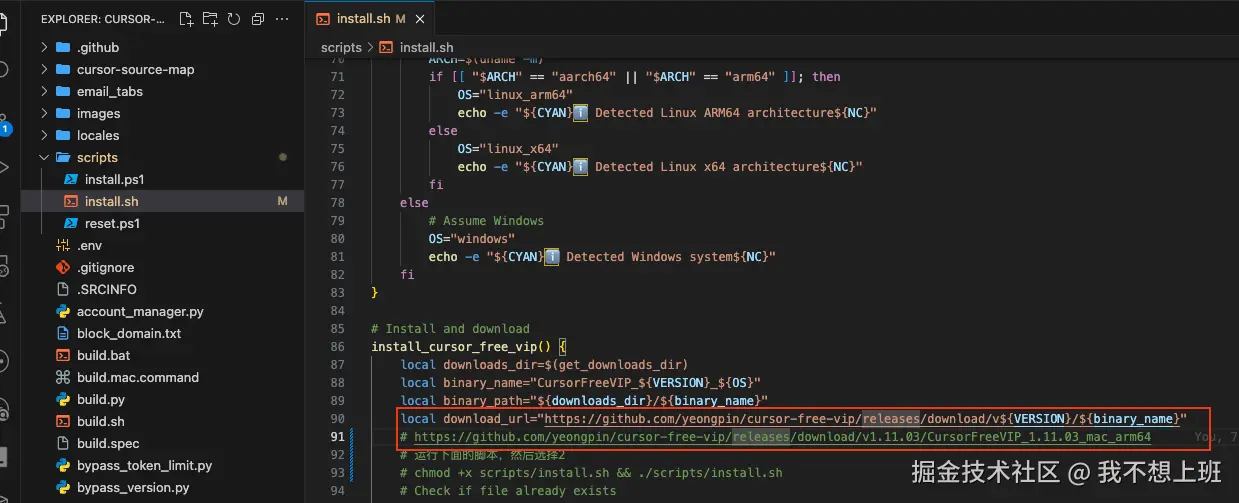1239x503 pixels.
Task: Refresh the Explorer file tree
Action: (234, 19)
